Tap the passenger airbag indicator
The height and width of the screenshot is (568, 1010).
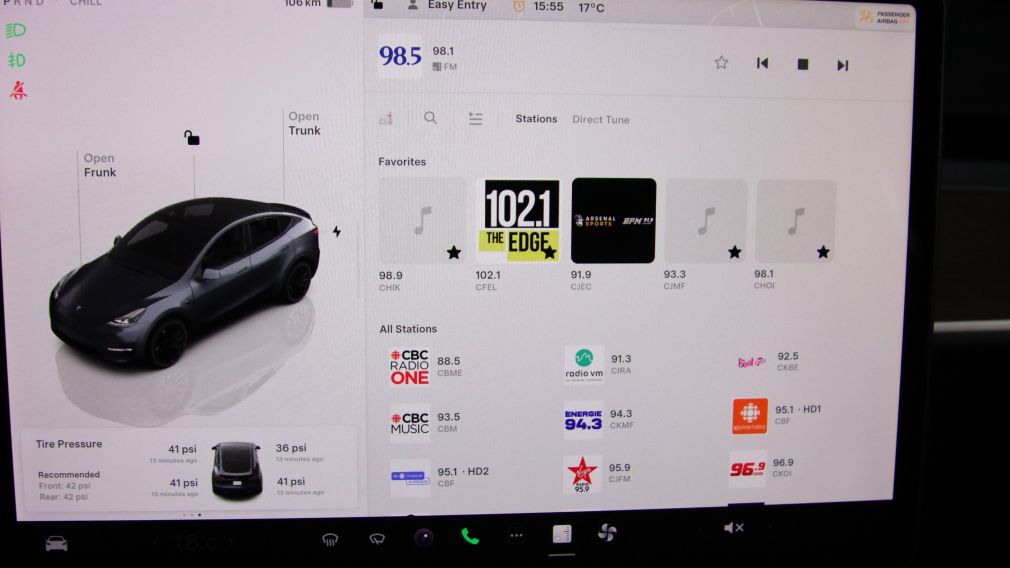886,17
